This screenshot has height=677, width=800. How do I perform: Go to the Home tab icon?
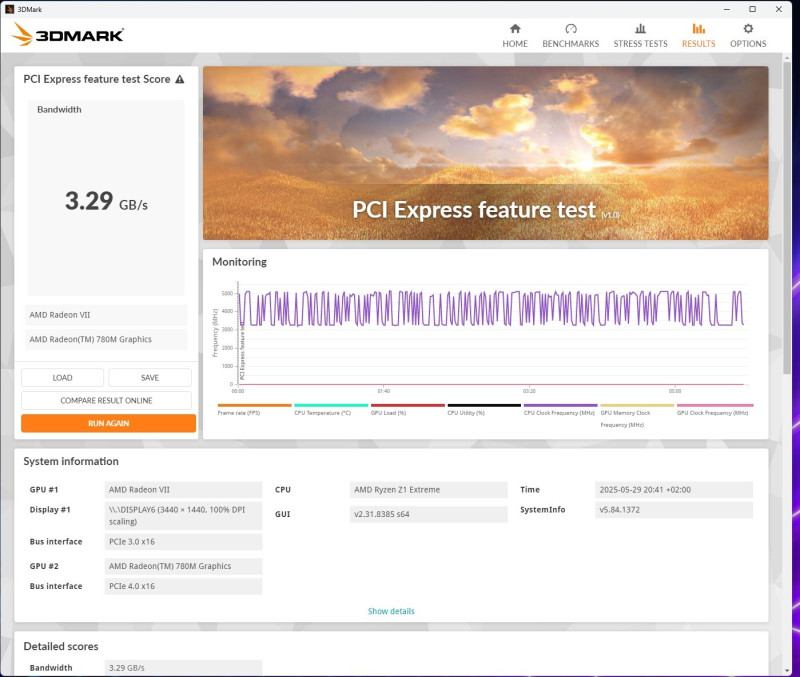click(x=515, y=29)
